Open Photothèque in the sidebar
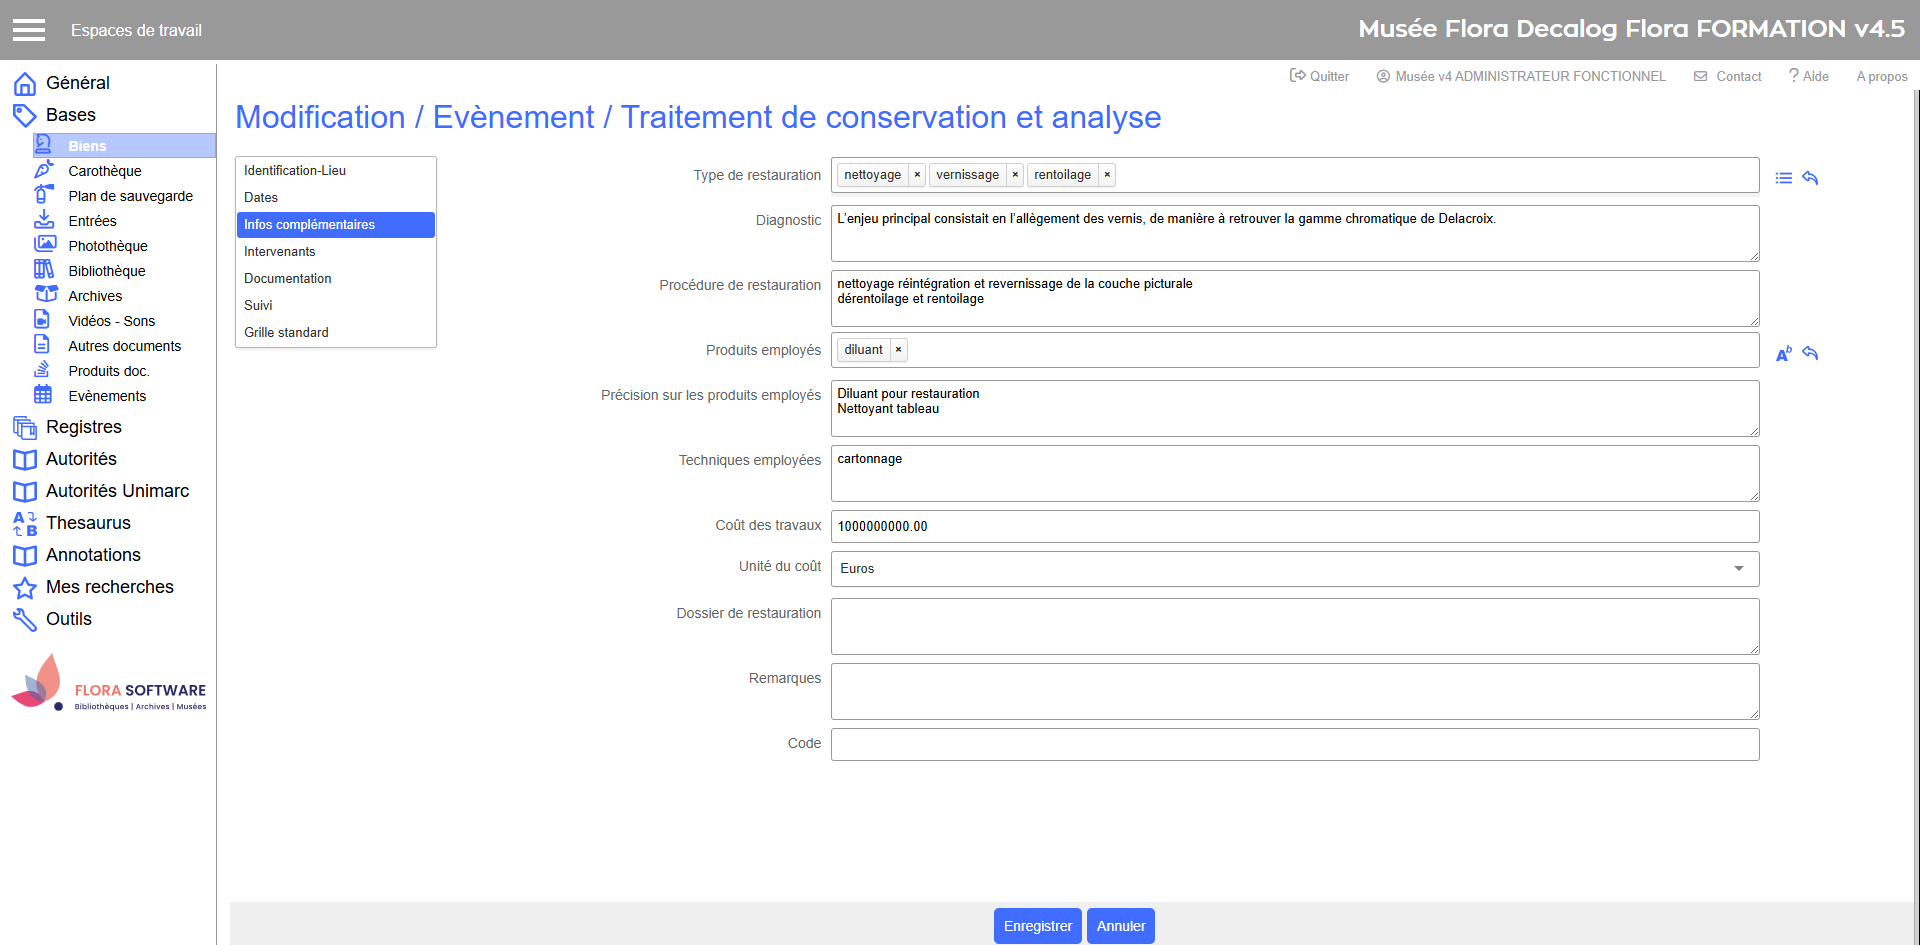 click(107, 246)
